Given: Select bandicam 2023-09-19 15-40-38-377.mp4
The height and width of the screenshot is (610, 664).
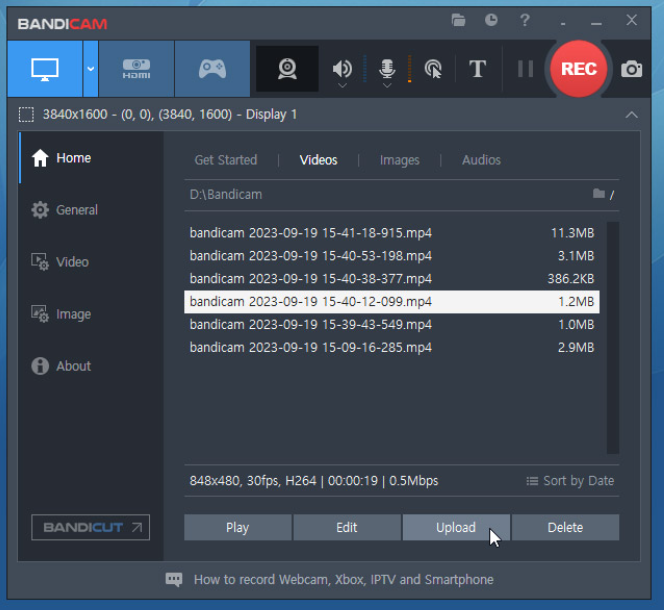Looking at the screenshot, I should pos(392,279).
